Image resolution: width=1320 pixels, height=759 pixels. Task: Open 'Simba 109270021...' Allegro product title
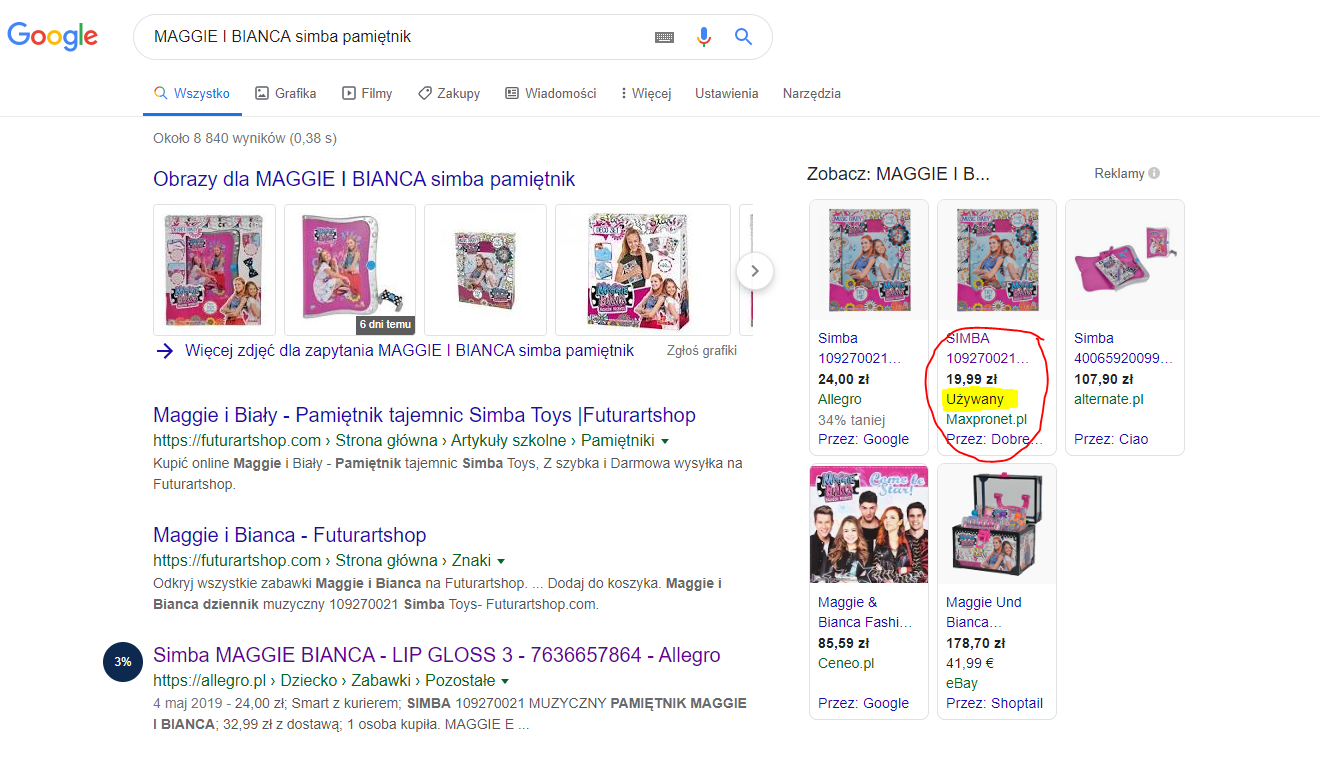click(x=860, y=348)
